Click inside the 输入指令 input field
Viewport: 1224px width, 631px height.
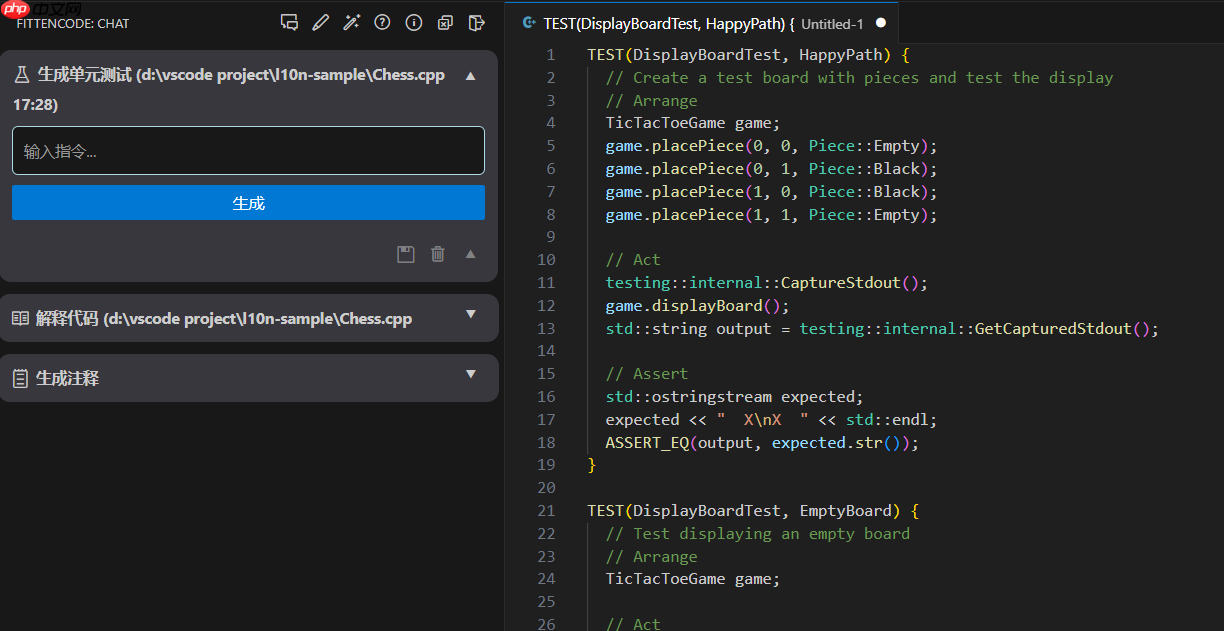[x=247, y=151]
